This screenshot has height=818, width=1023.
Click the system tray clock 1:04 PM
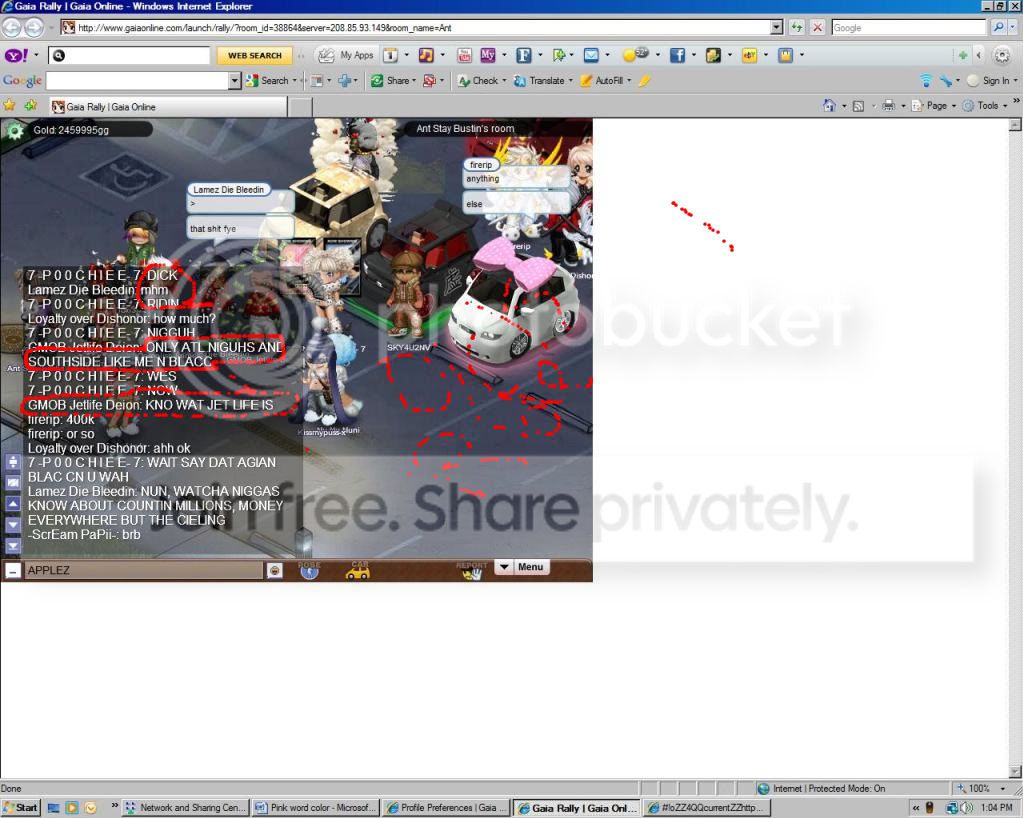coord(996,808)
